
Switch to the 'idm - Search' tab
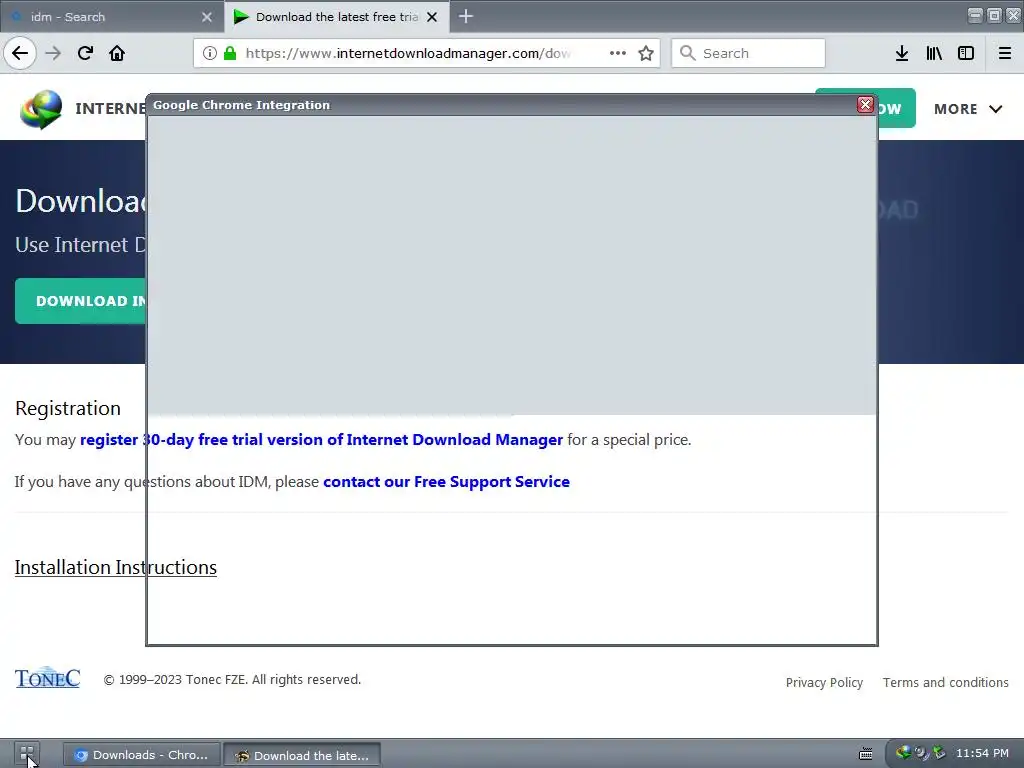112,16
